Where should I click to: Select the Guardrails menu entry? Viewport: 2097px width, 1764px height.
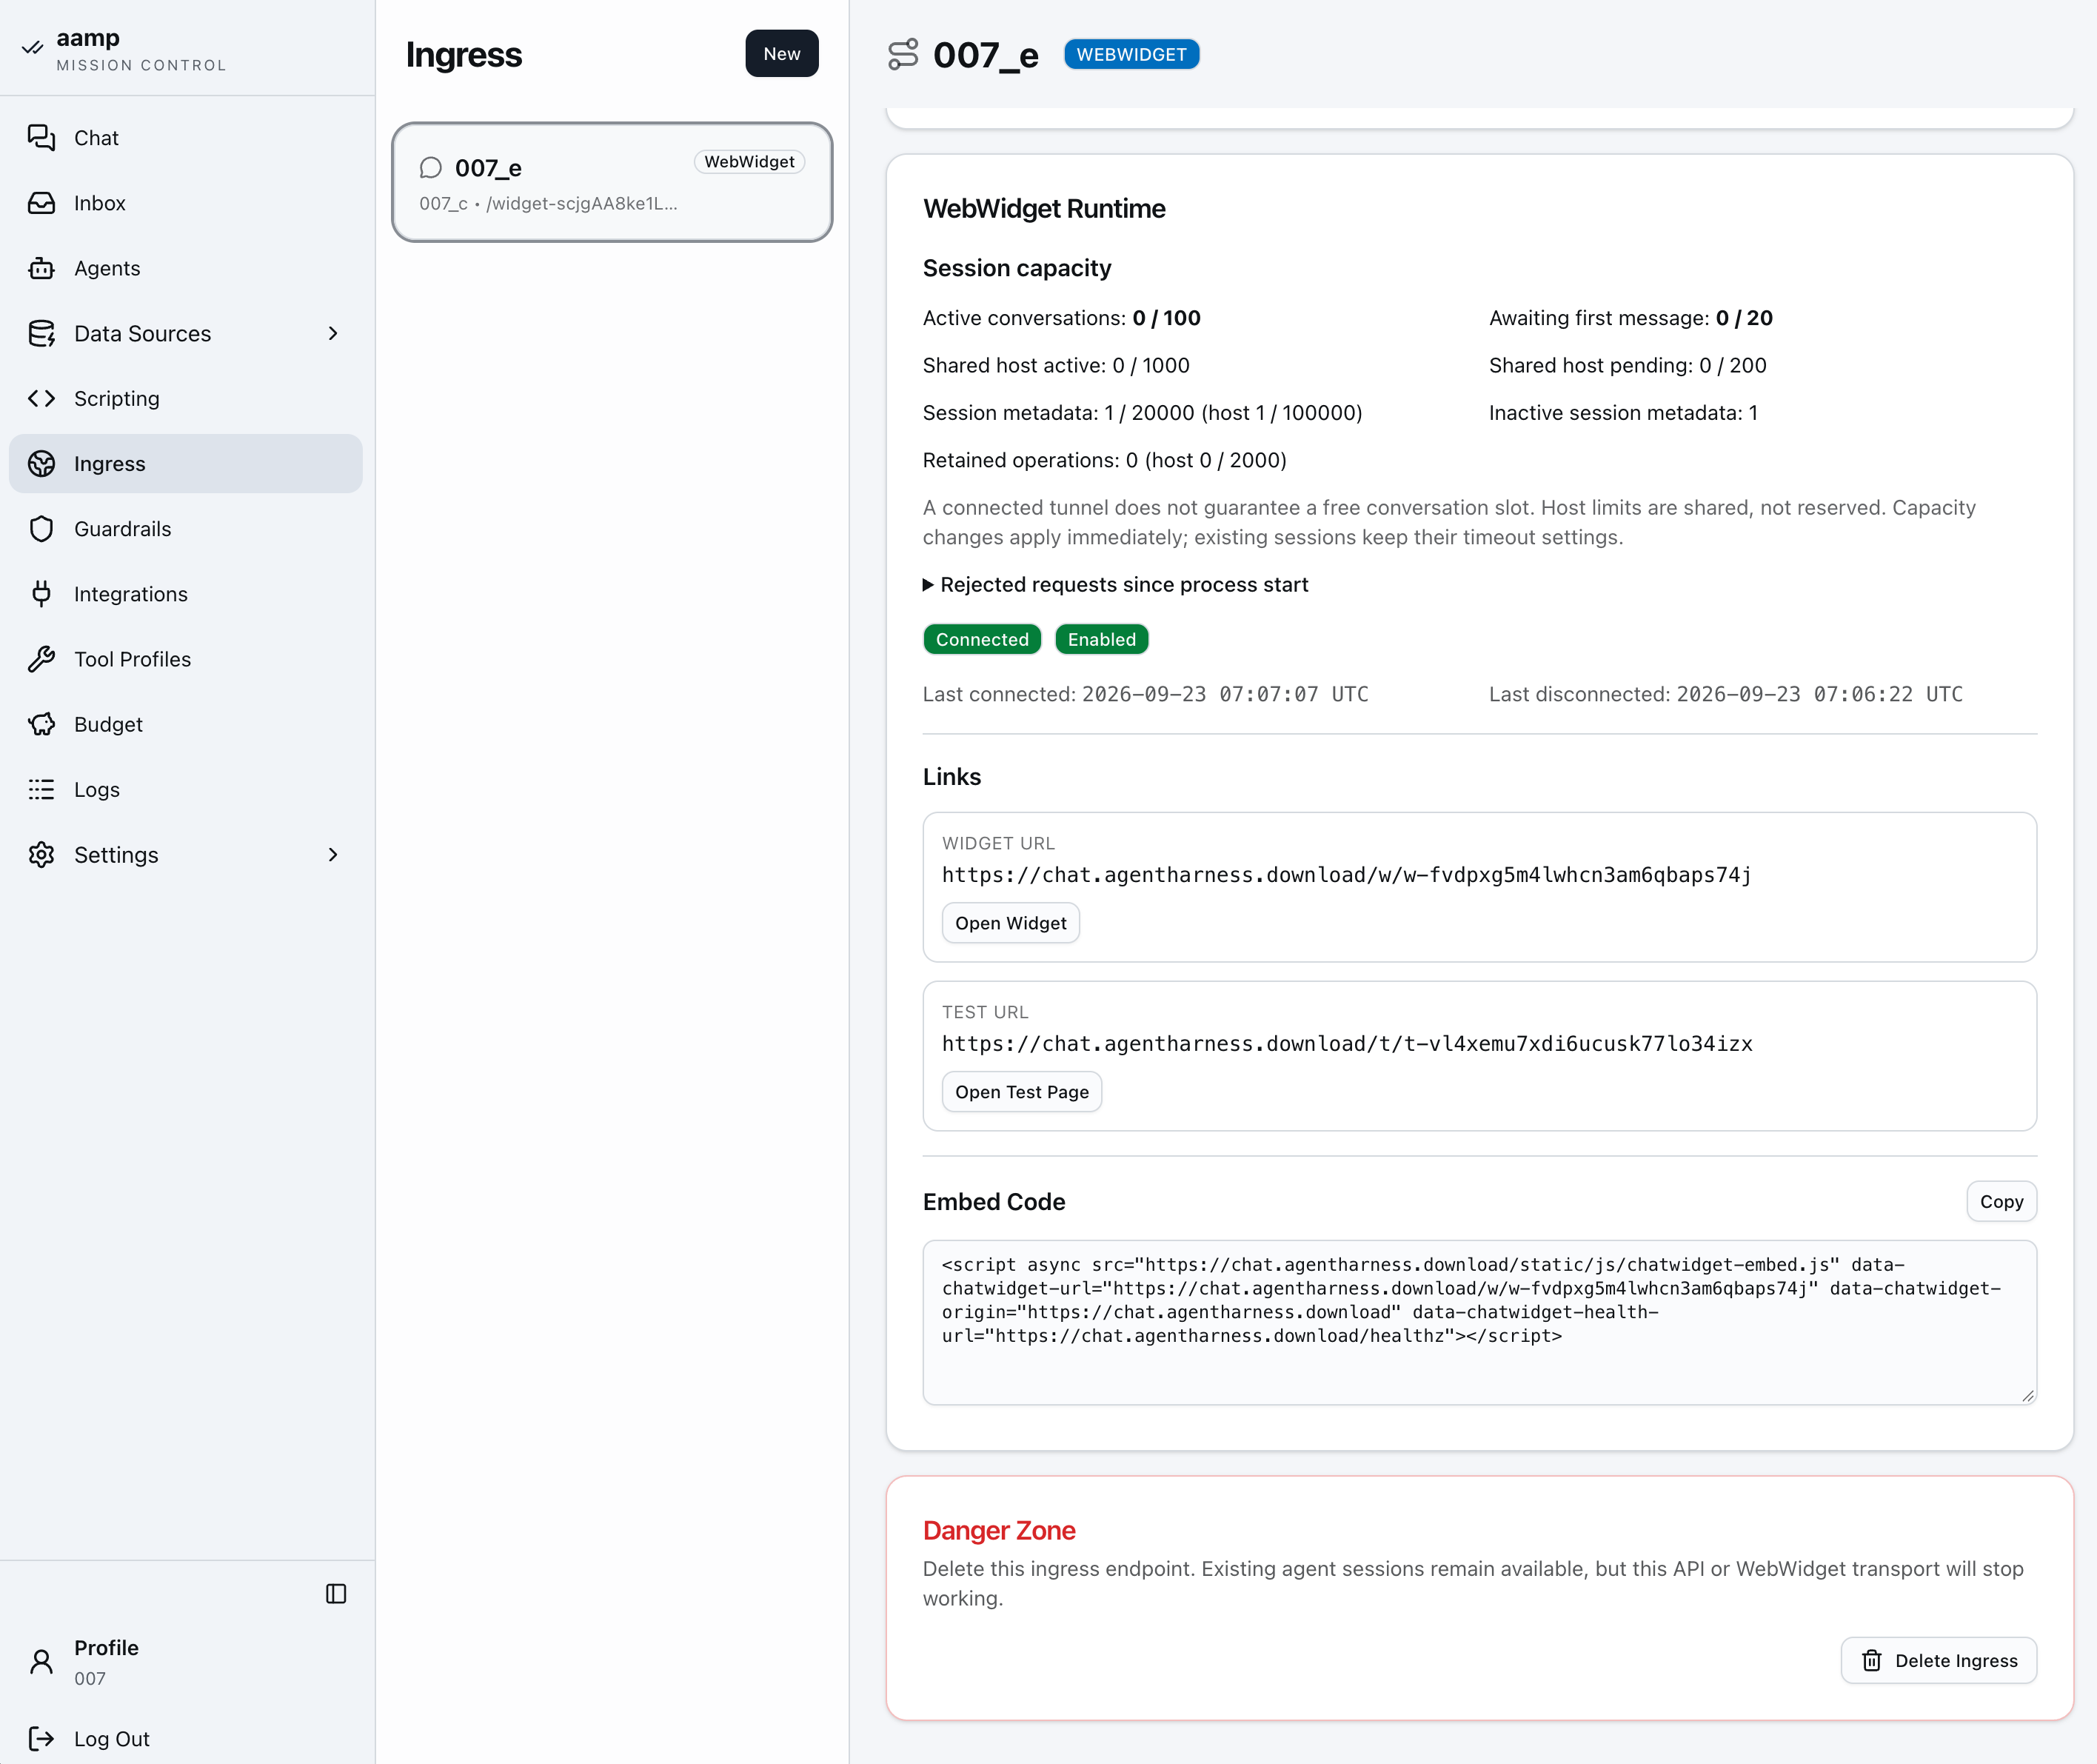pyautogui.click(x=186, y=529)
